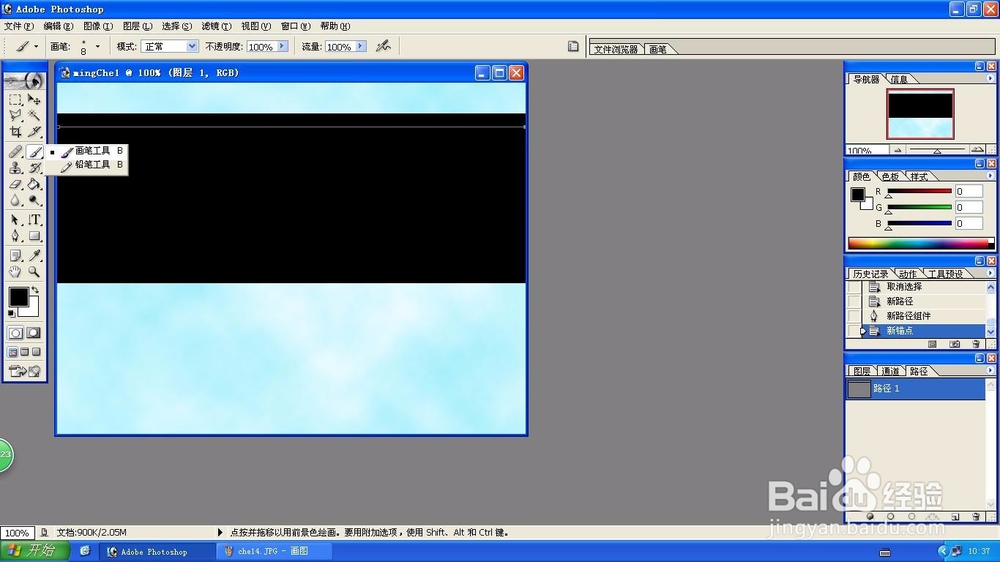Screen dimensions: 1000x562
Task: Switch to standard screen mode
Action: [13, 352]
